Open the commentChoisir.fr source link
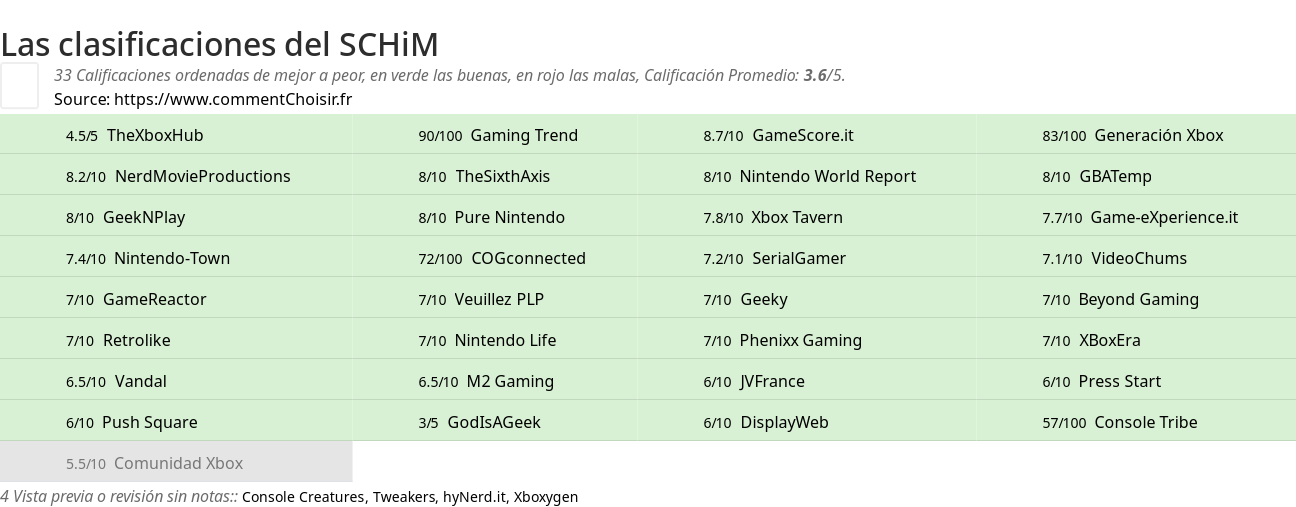Image resolution: width=1296 pixels, height=507 pixels. pos(233,99)
